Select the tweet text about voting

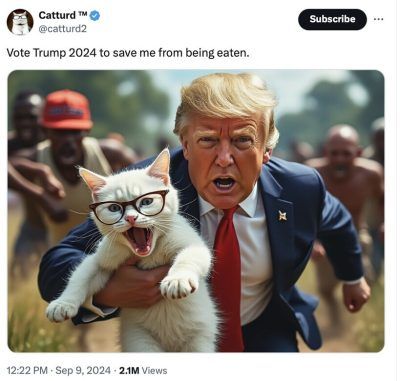coord(128,53)
